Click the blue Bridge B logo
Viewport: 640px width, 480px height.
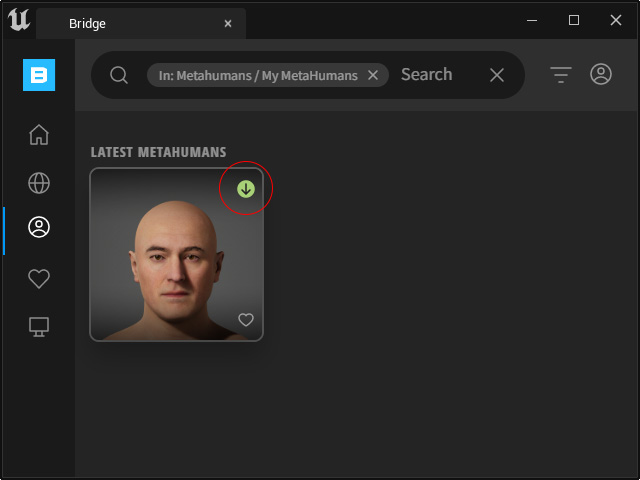(39, 75)
